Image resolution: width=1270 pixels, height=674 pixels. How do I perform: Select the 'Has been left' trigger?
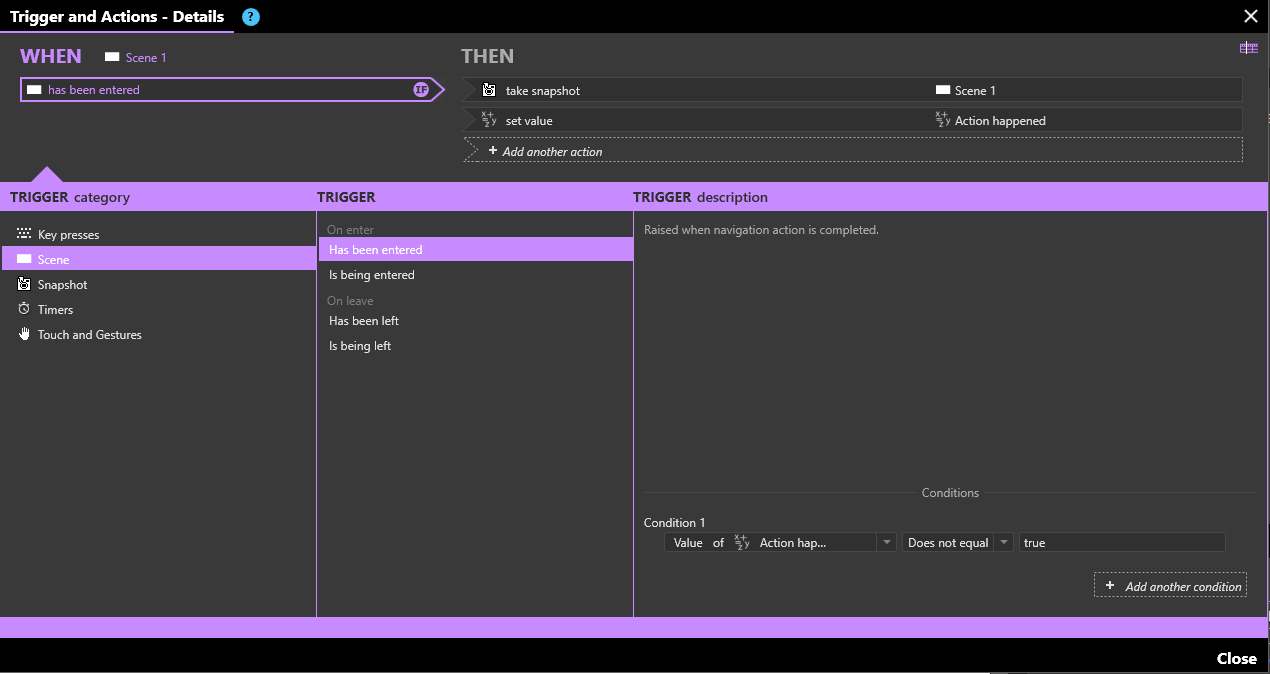click(364, 321)
